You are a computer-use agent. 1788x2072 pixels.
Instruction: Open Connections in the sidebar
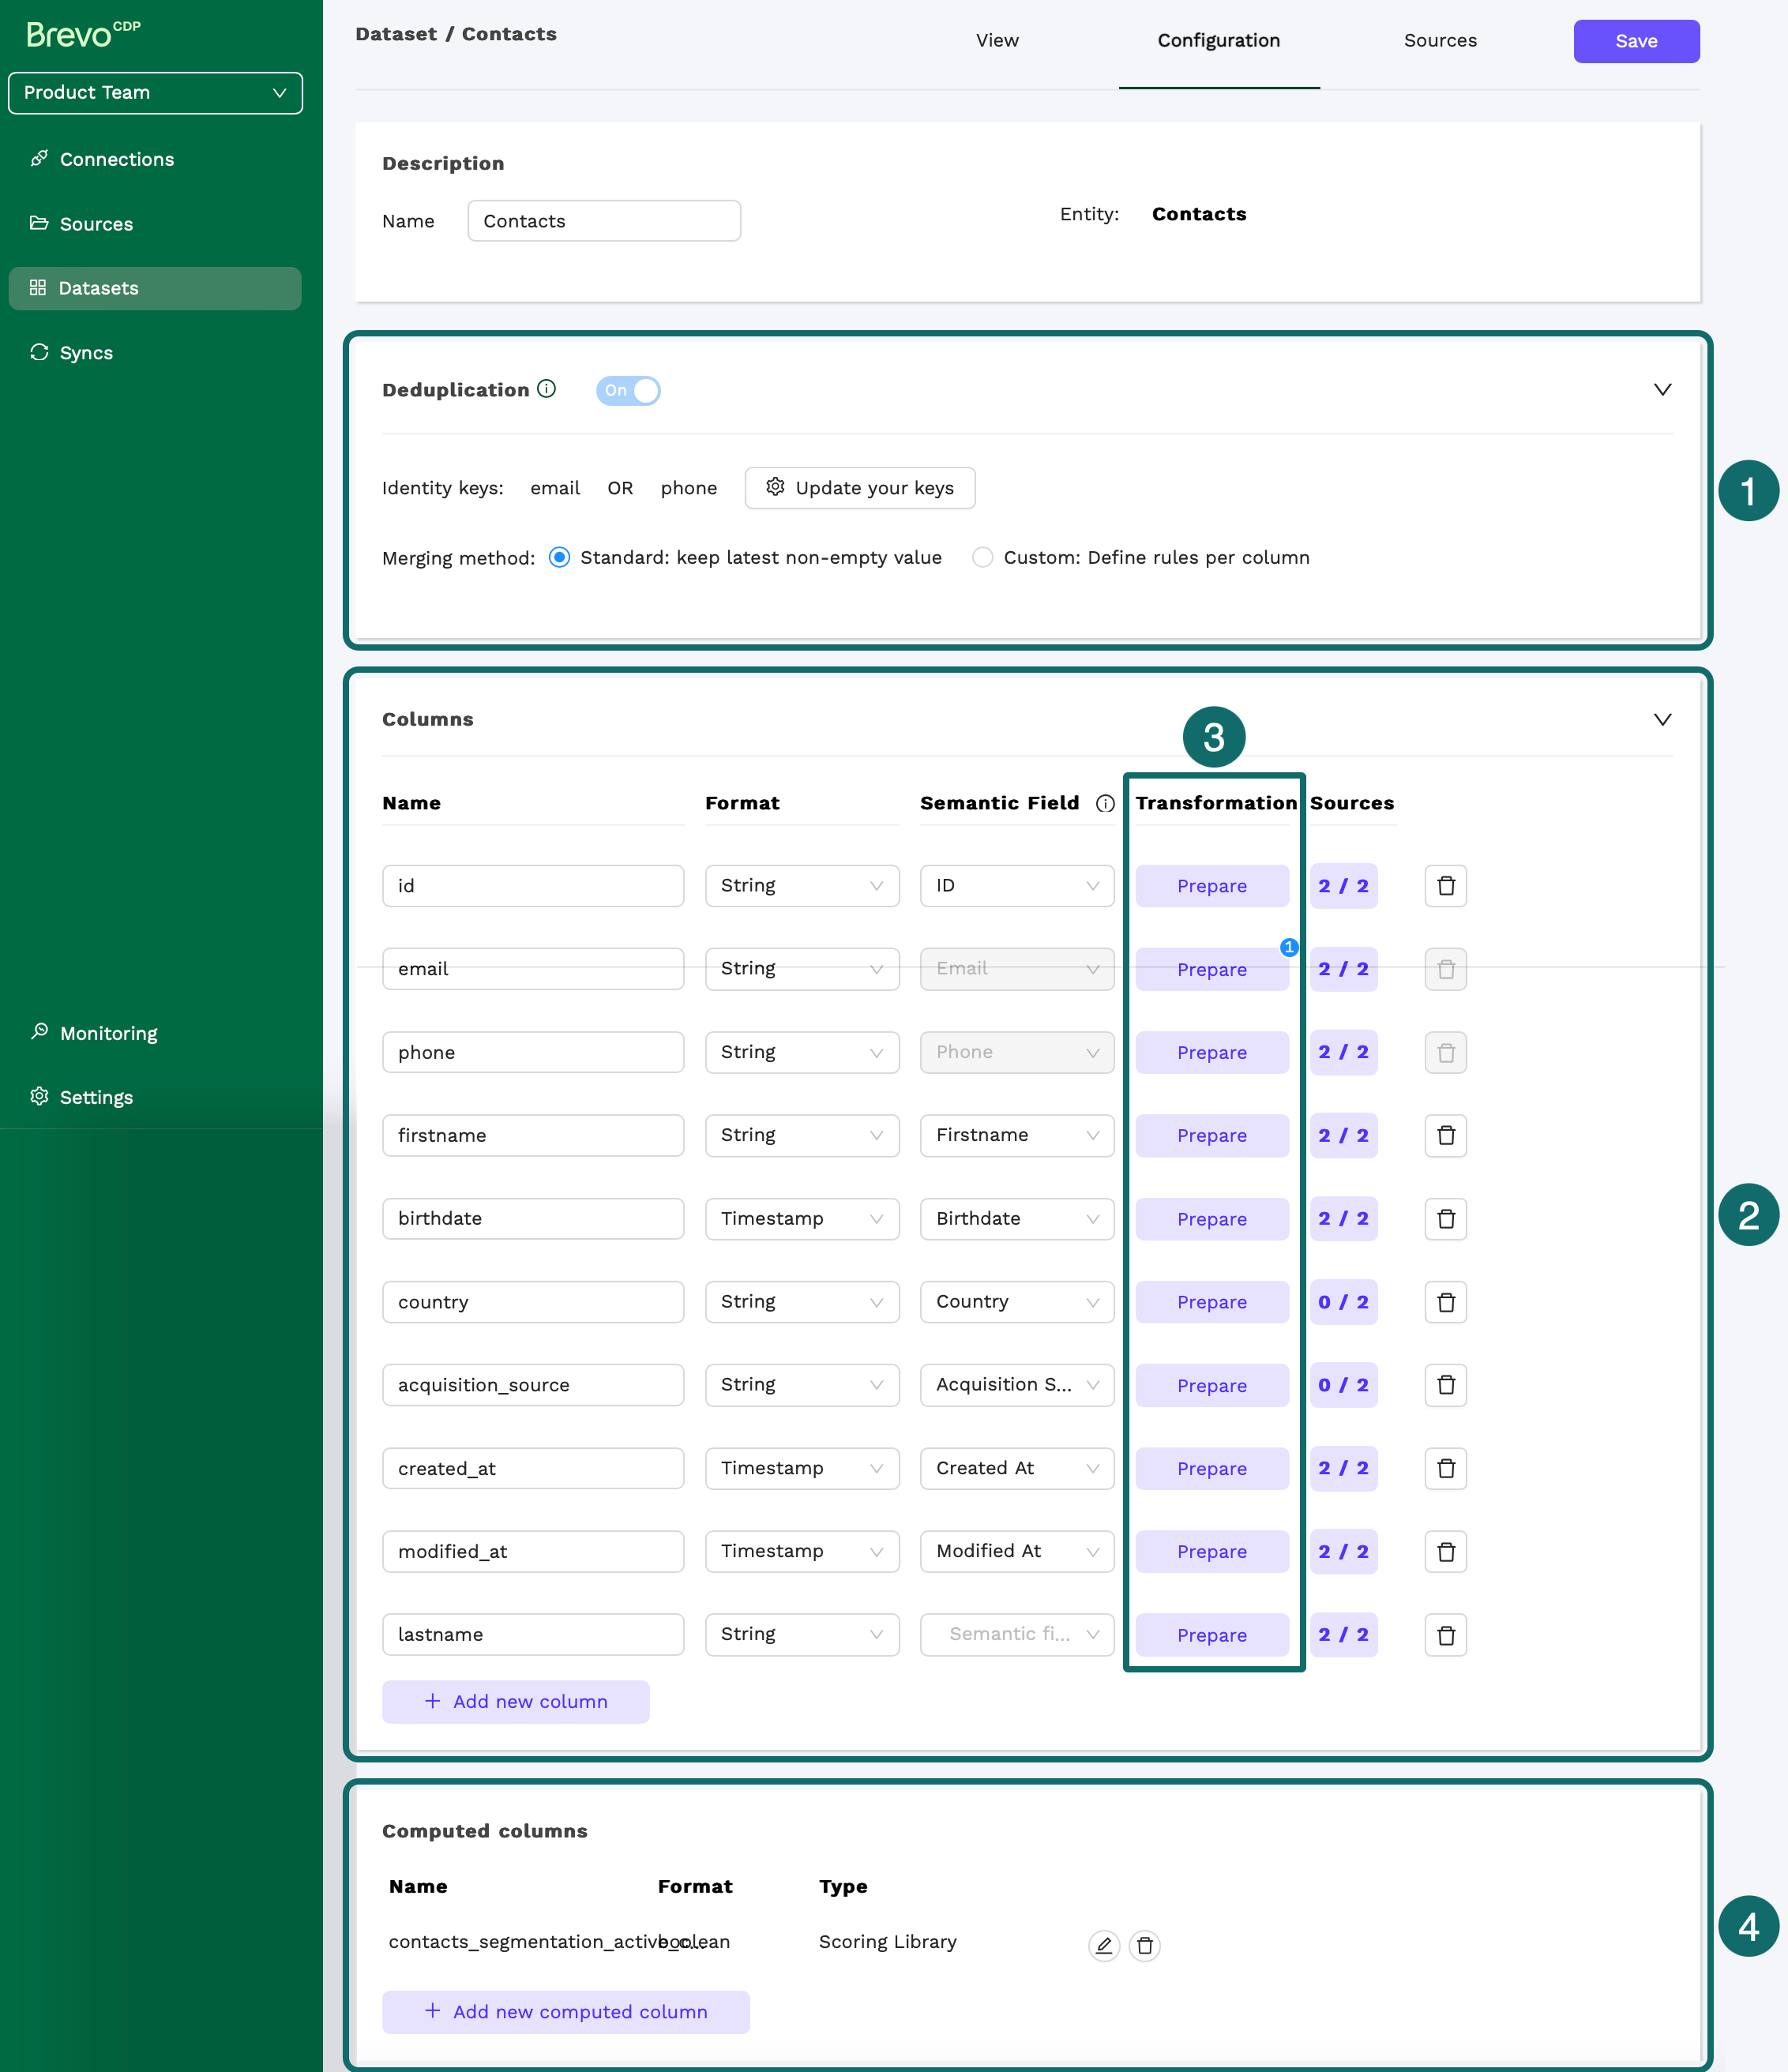tap(116, 158)
